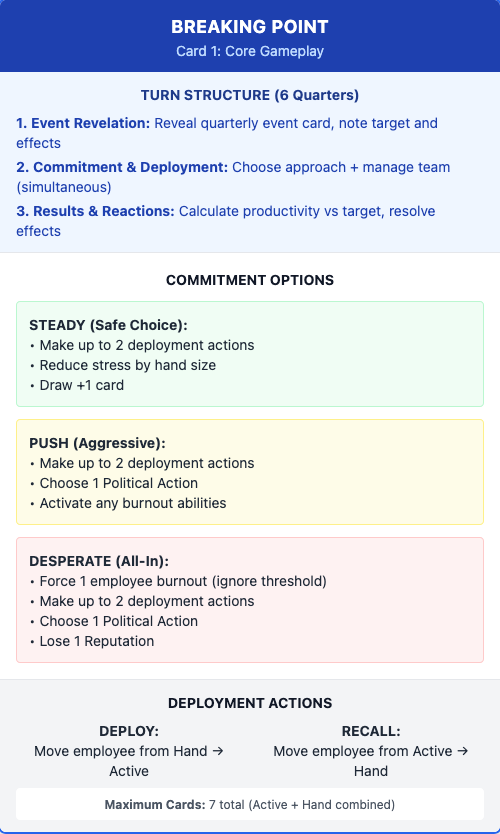Click the COMMITMENT OPTIONS heading

coord(249,280)
